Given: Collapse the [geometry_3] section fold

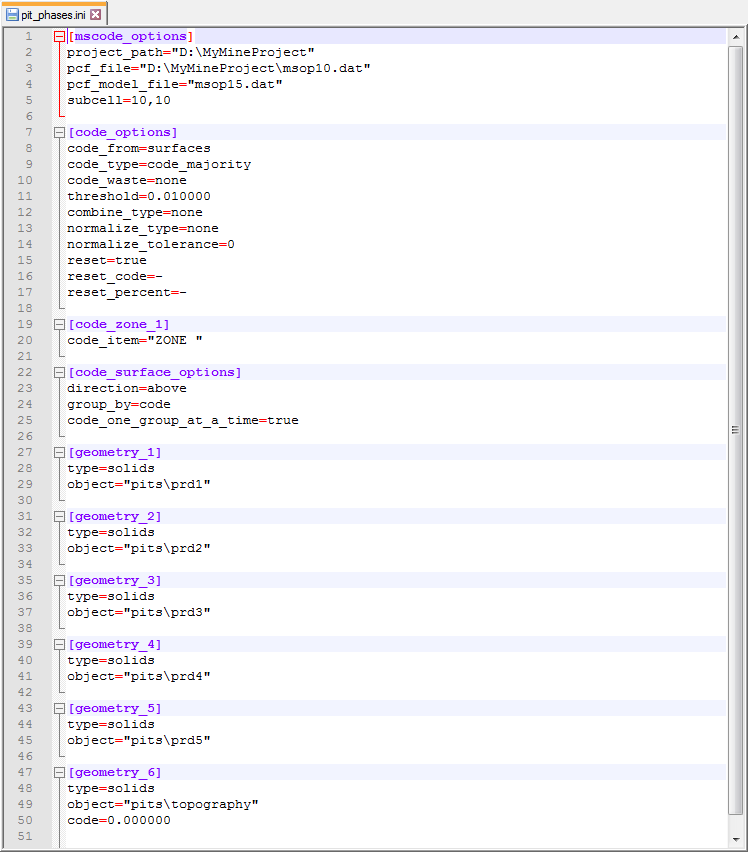Looking at the screenshot, I should point(59,580).
